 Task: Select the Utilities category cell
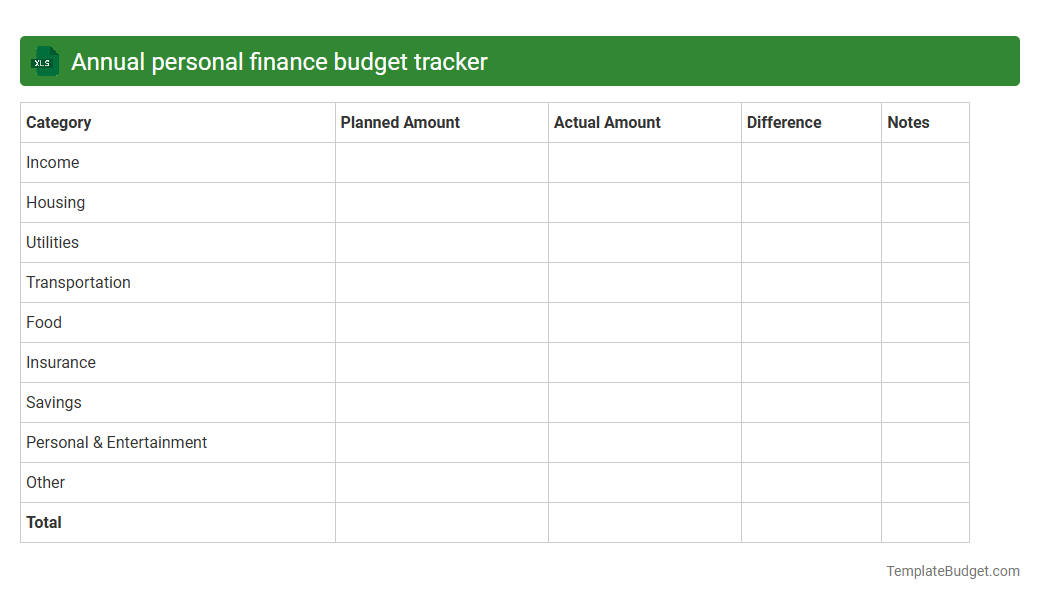point(52,242)
